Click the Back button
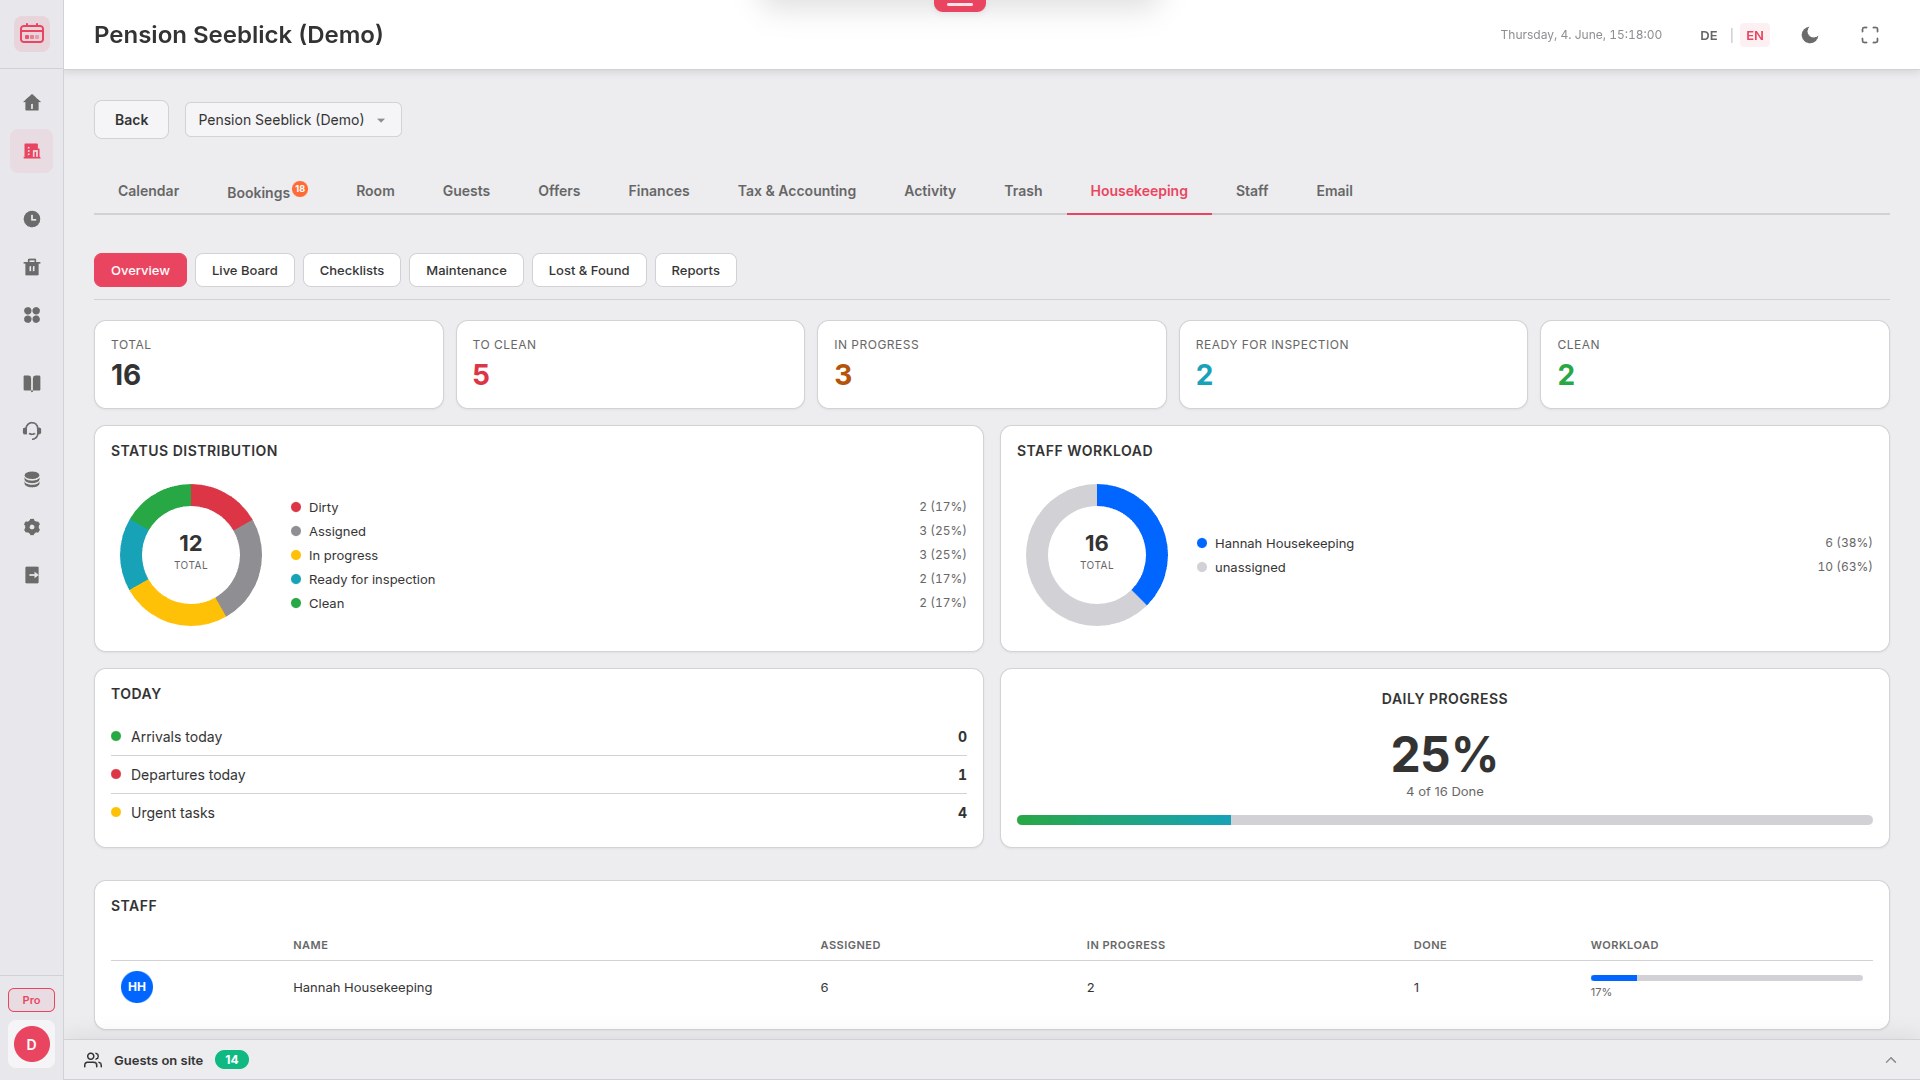Viewport: 1920px width, 1080px height. click(x=131, y=120)
